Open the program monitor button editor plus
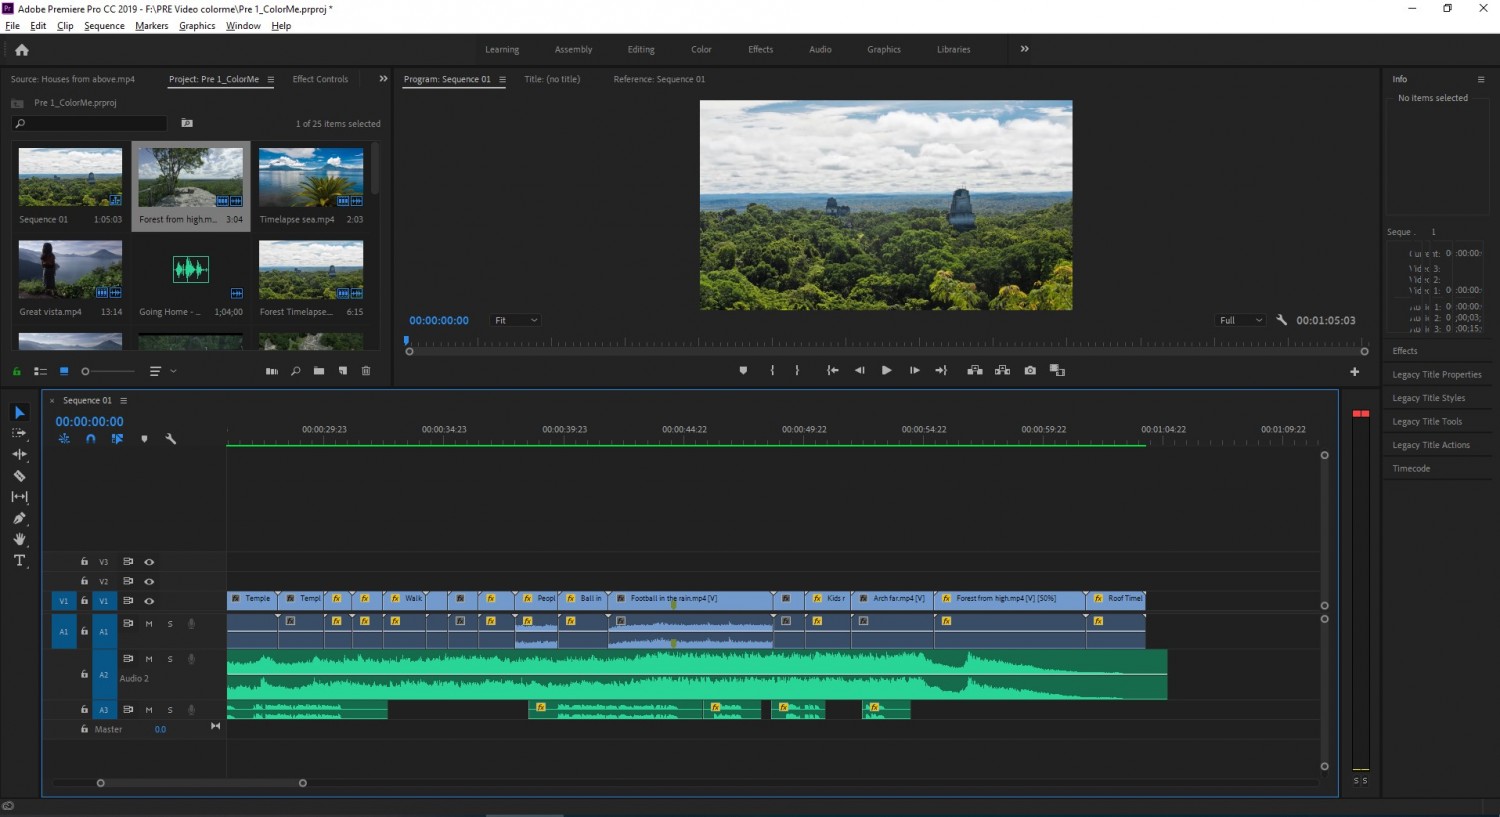The height and width of the screenshot is (817, 1500). click(1355, 371)
